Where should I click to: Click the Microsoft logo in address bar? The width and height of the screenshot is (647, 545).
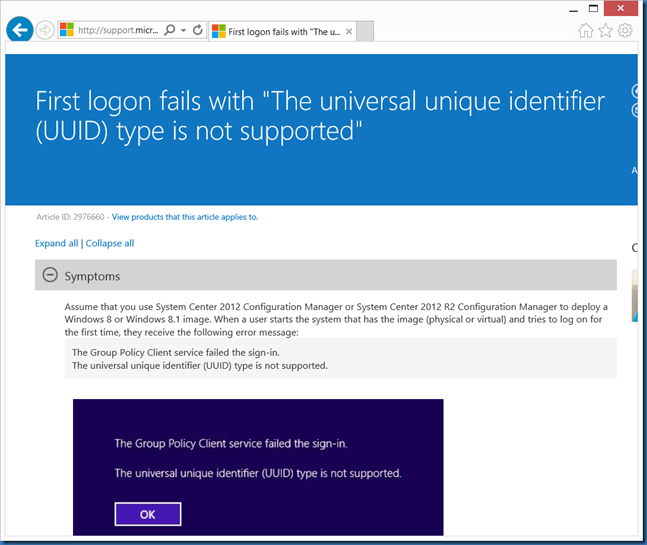coord(67,30)
